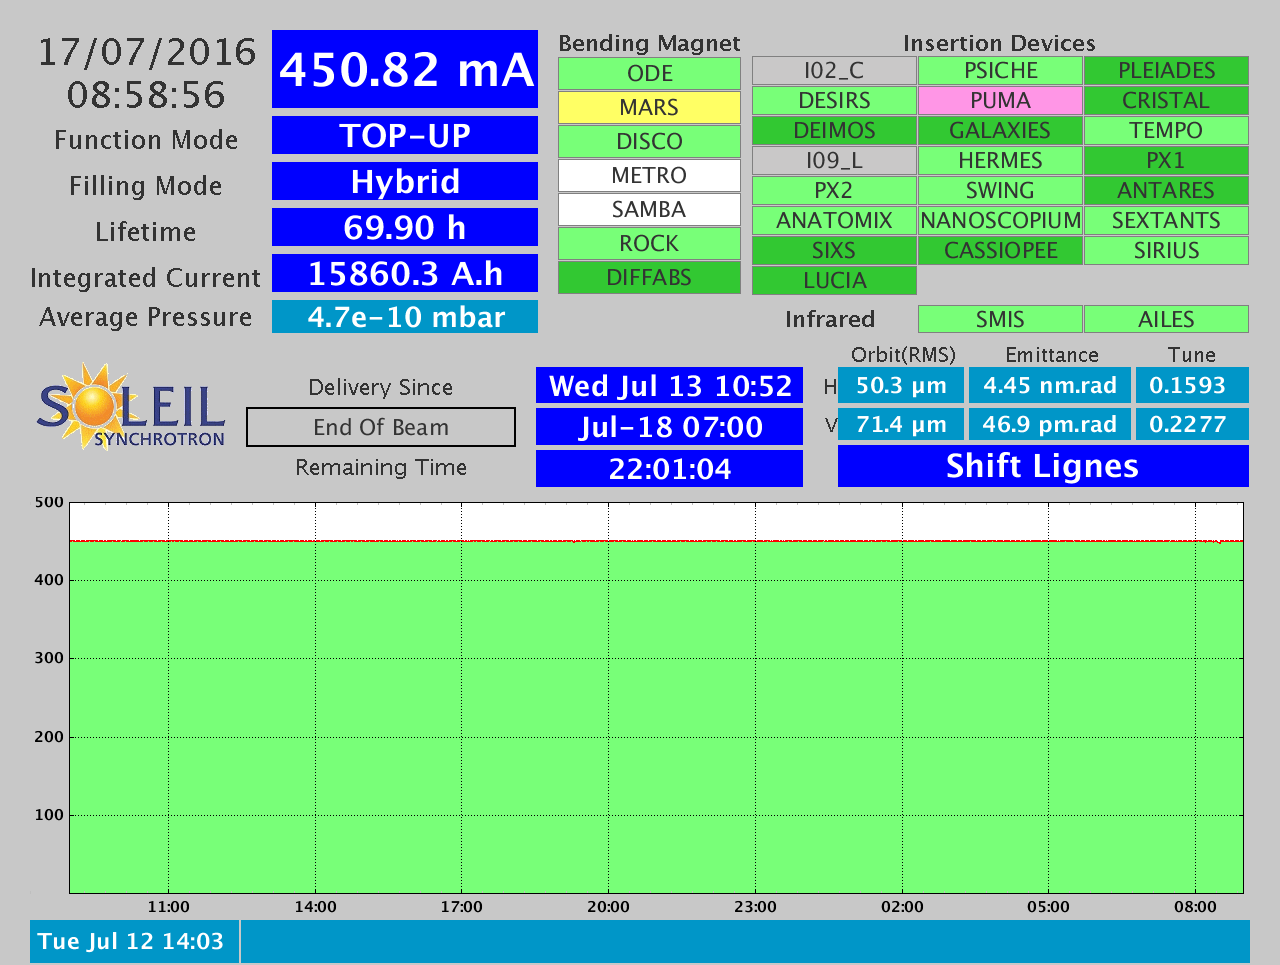The height and width of the screenshot is (965, 1280).
Task: Click the End Of Beam box
Action: coord(381,427)
